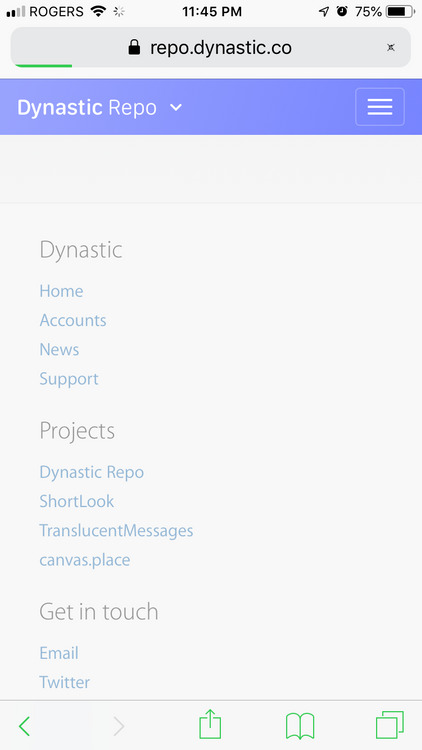Go to the Accounts link
The image size is (422, 750).
pyautogui.click(x=73, y=320)
